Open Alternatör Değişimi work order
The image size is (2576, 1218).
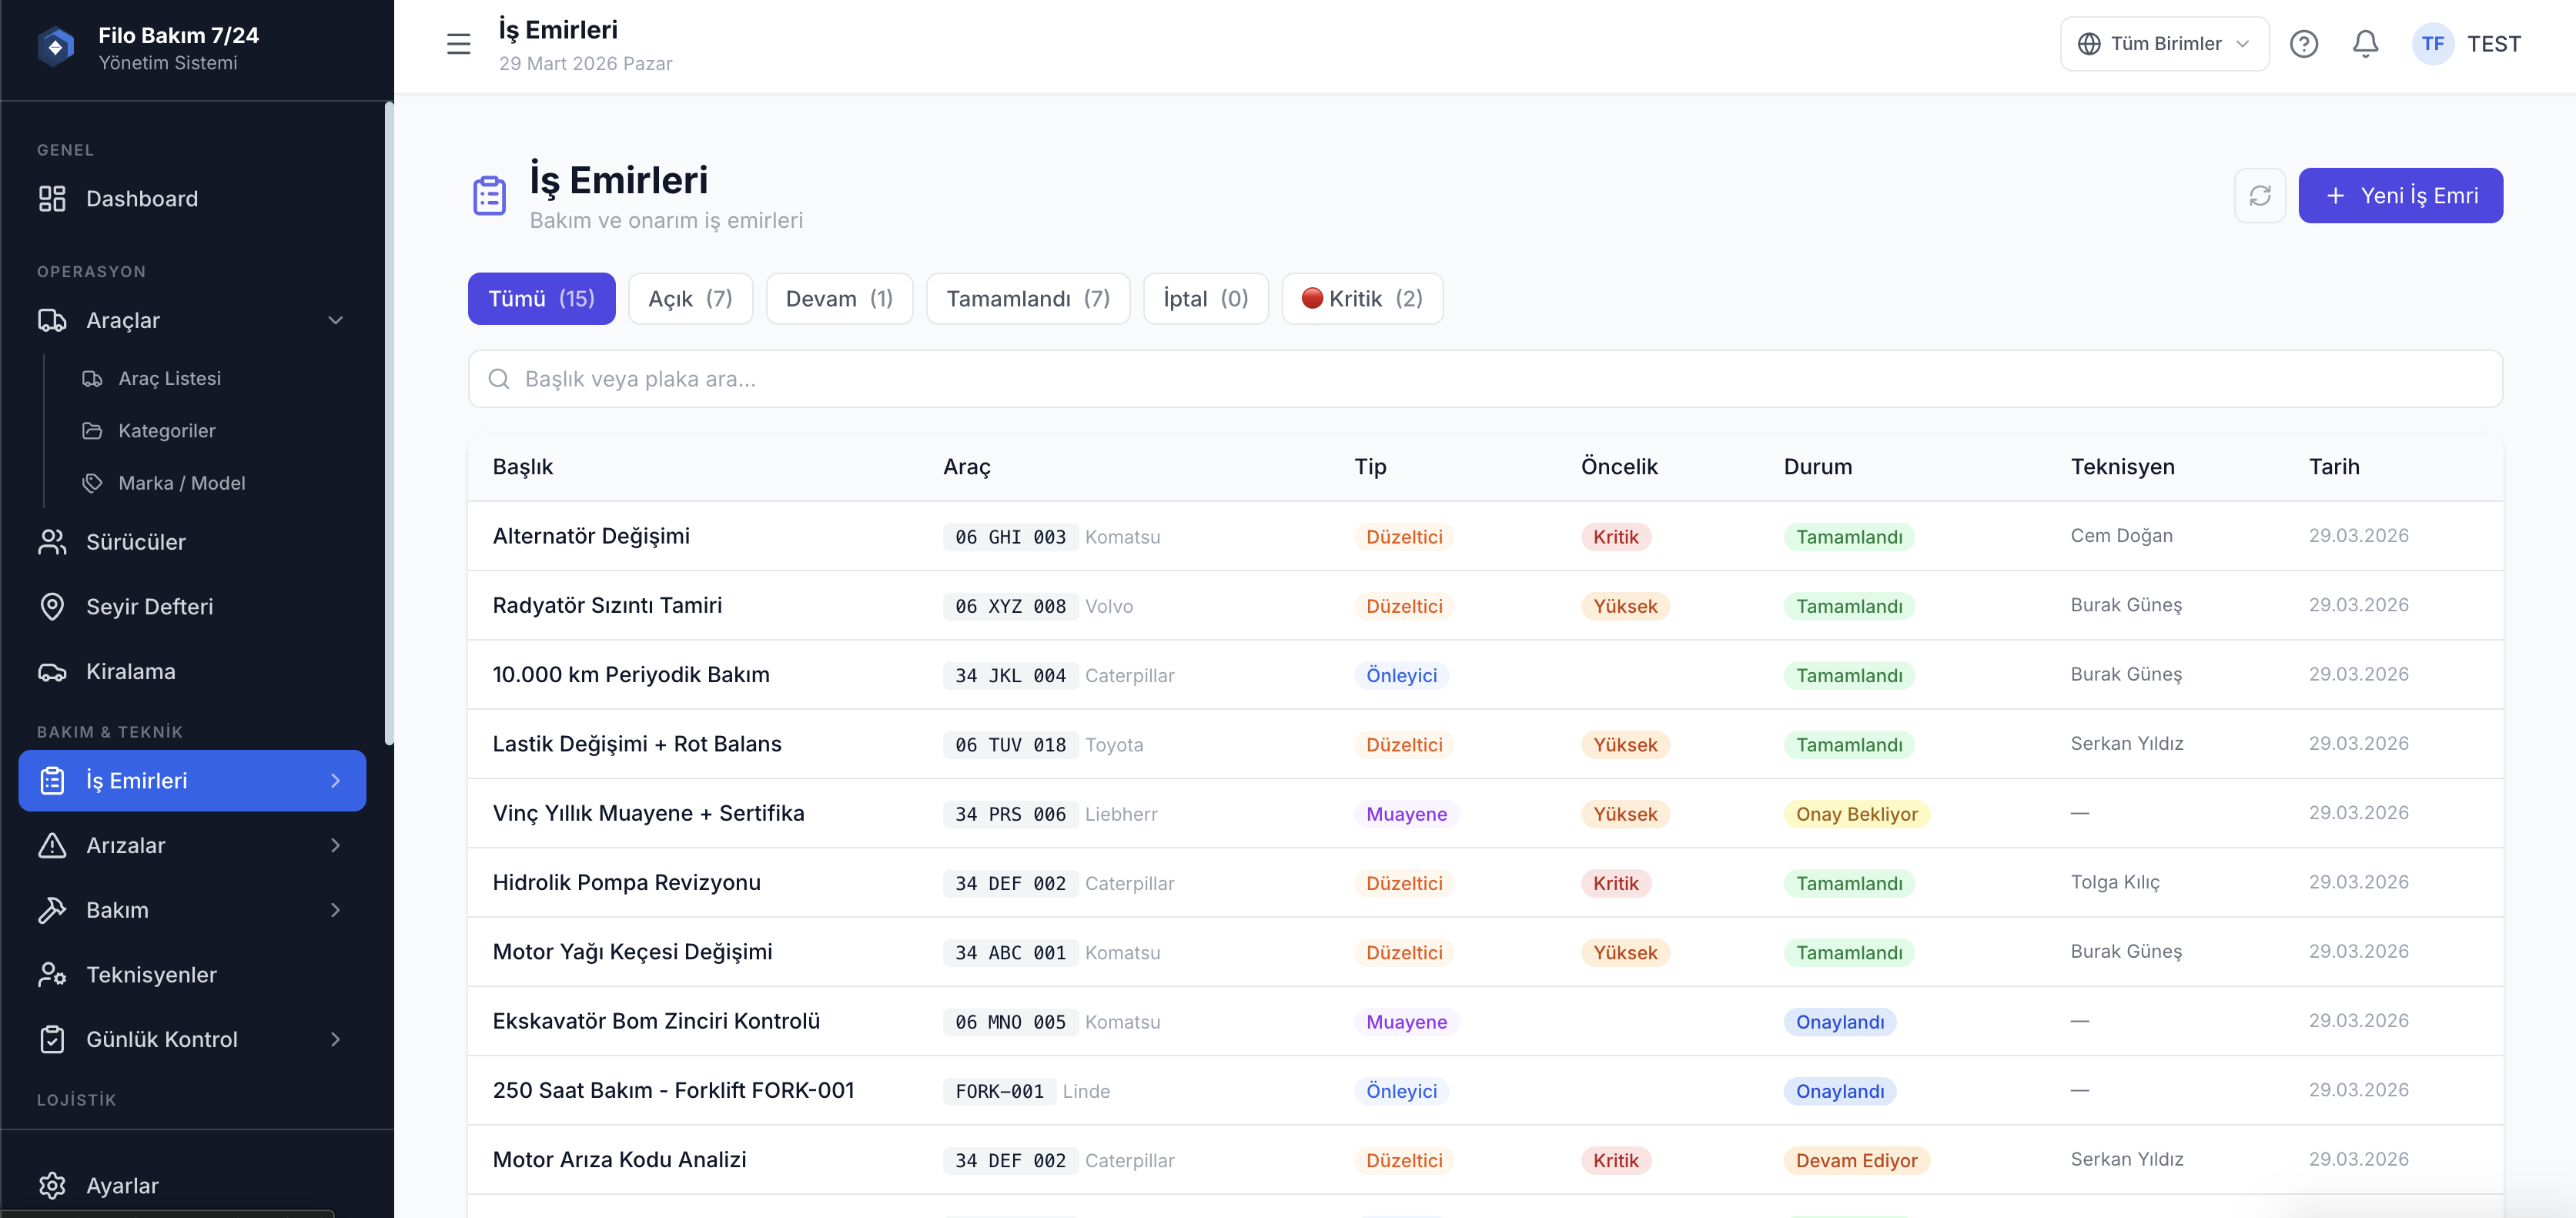click(x=591, y=536)
